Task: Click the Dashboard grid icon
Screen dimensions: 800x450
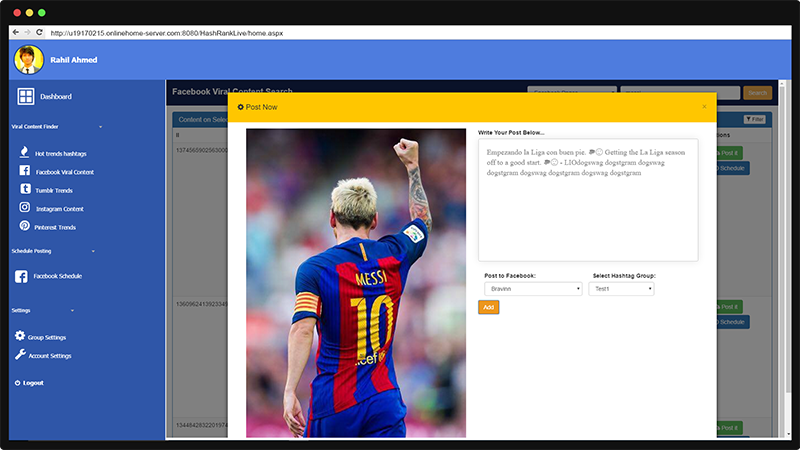Action: point(26,97)
